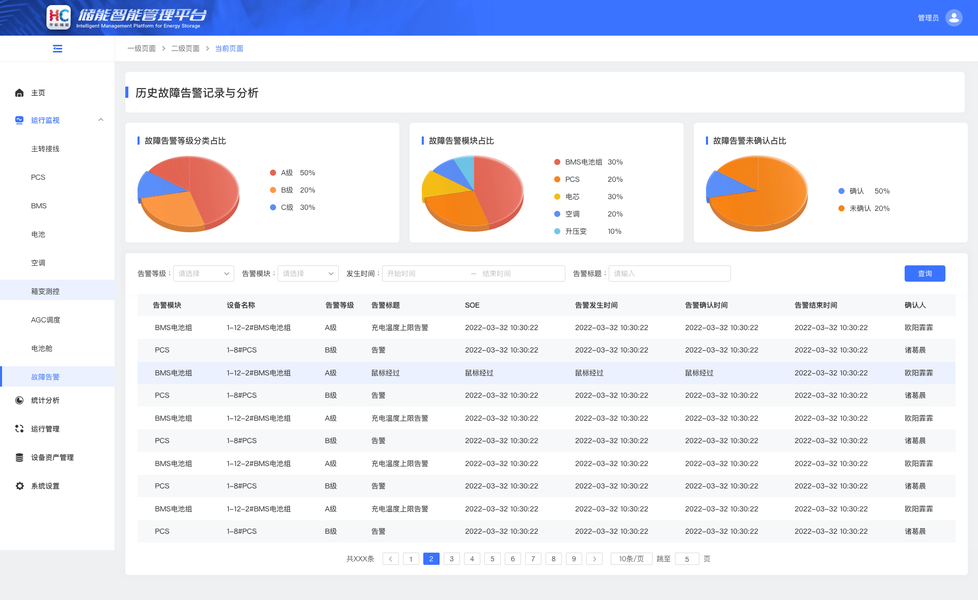Open 箱变测控 sidebar menu item

[57, 291]
